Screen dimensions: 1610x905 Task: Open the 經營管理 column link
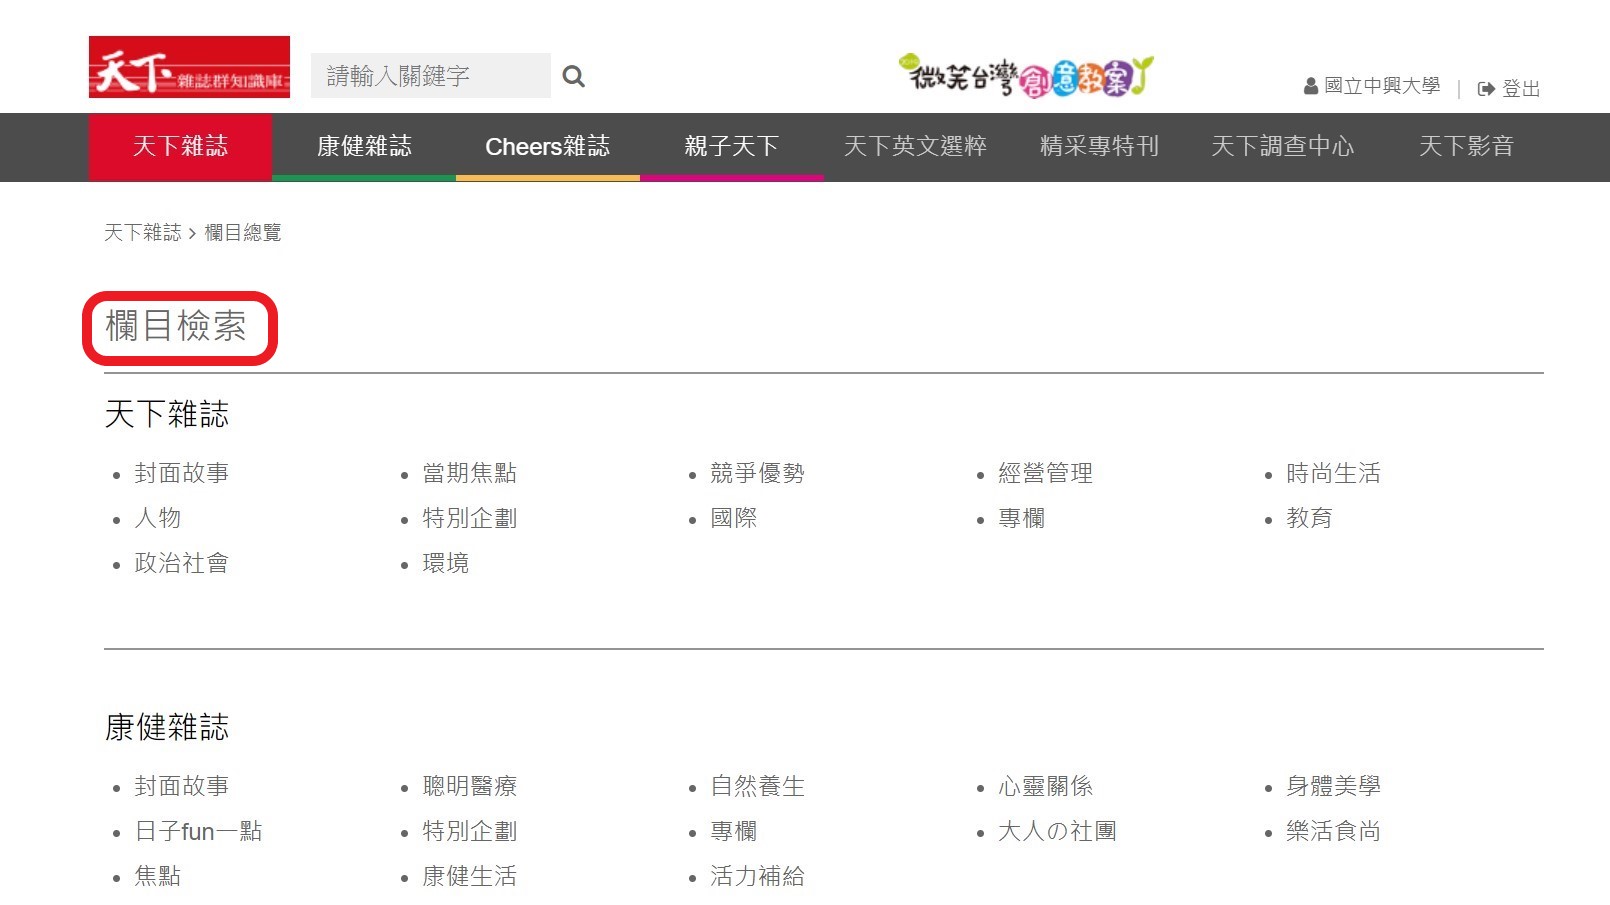pyautogui.click(x=1046, y=473)
